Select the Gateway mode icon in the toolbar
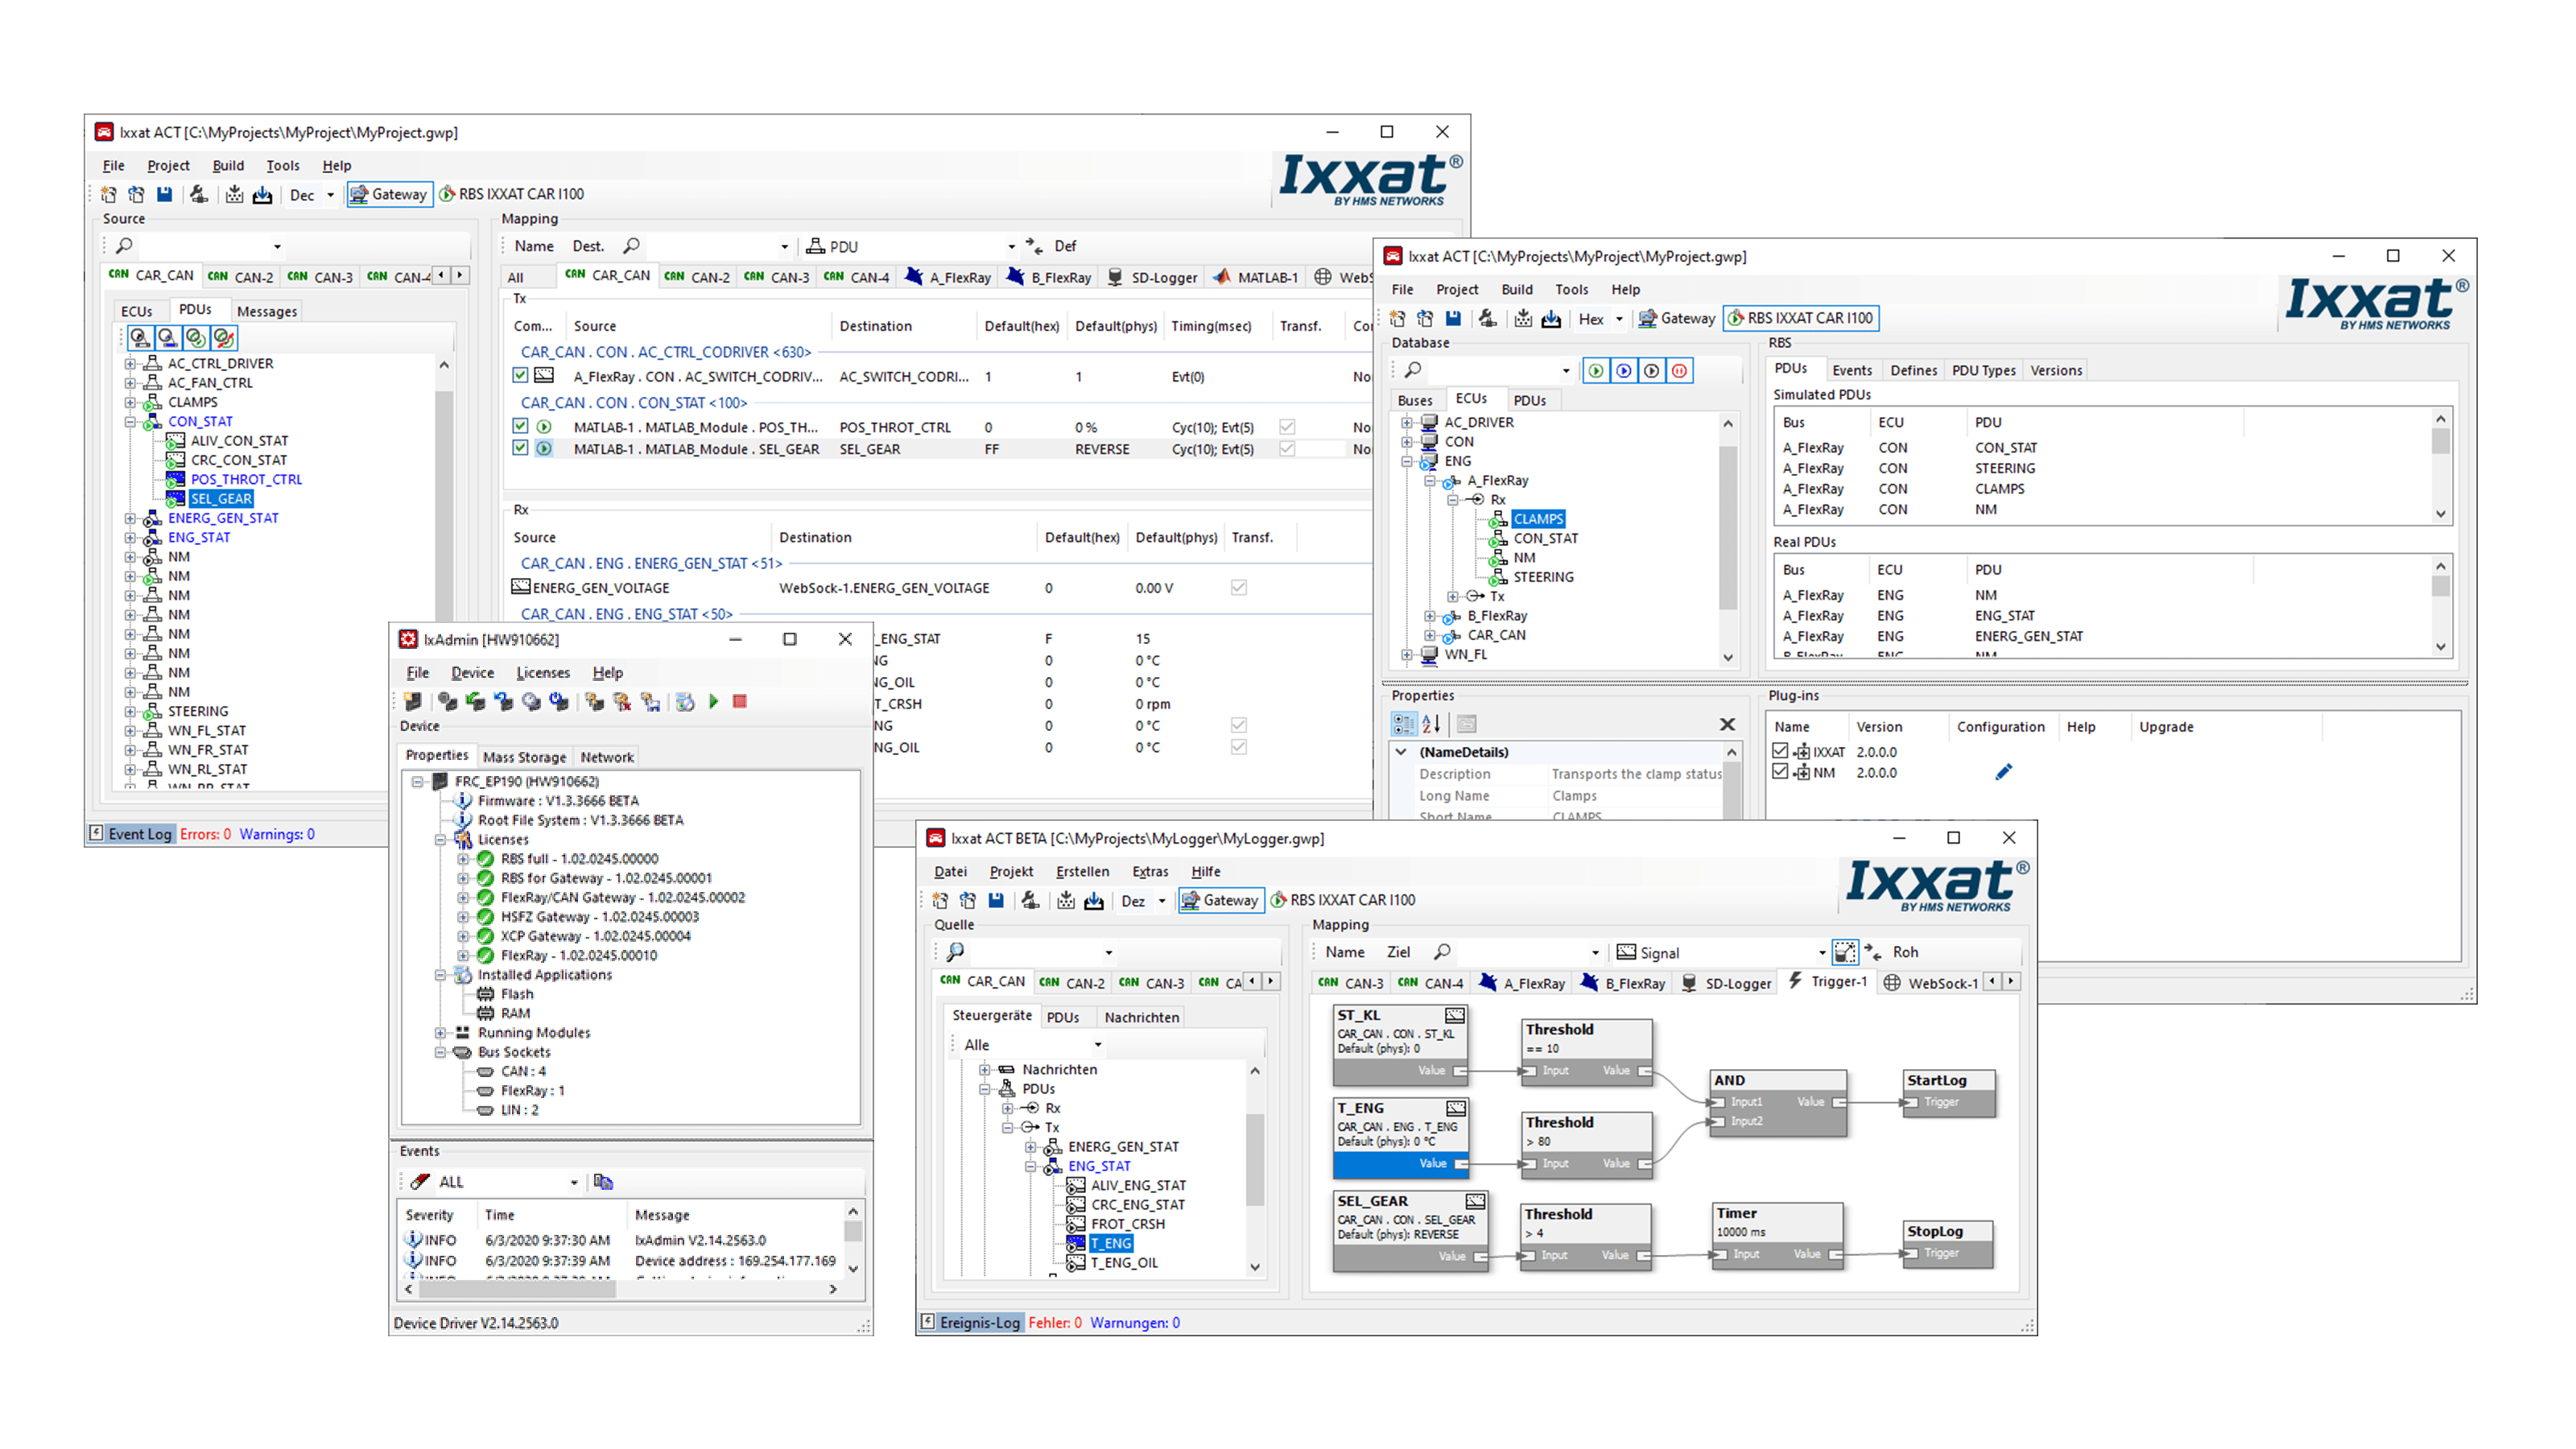 [x=390, y=194]
